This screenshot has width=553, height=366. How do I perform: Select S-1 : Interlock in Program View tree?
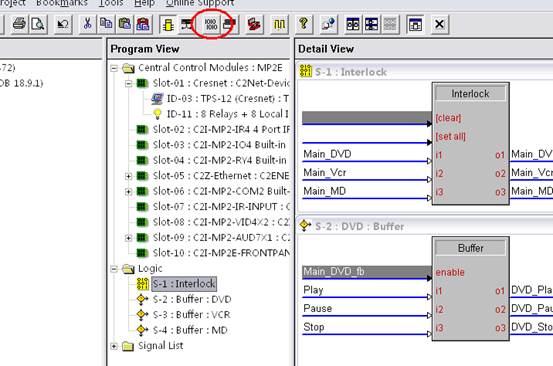pyautogui.click(x=184, y=284)
